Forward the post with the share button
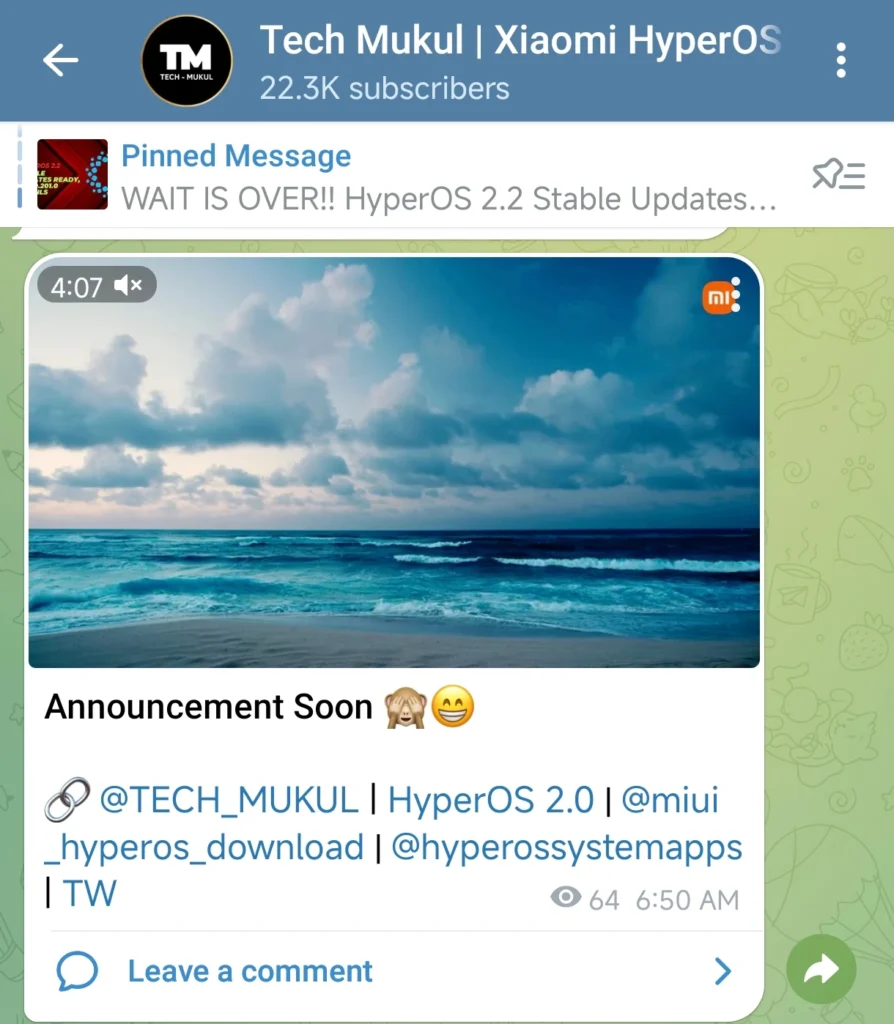The width and height of the screenshot is (894, 1024). pos(821,969)
